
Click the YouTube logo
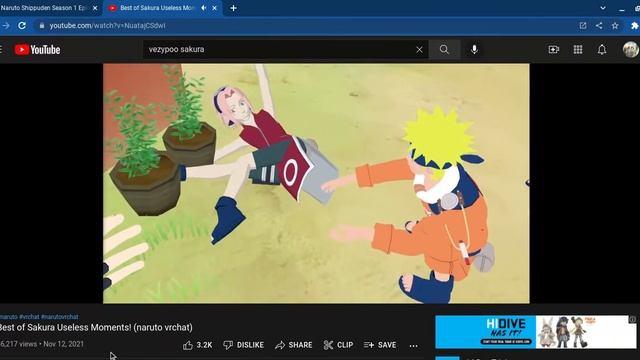click(x=38, y=50)
